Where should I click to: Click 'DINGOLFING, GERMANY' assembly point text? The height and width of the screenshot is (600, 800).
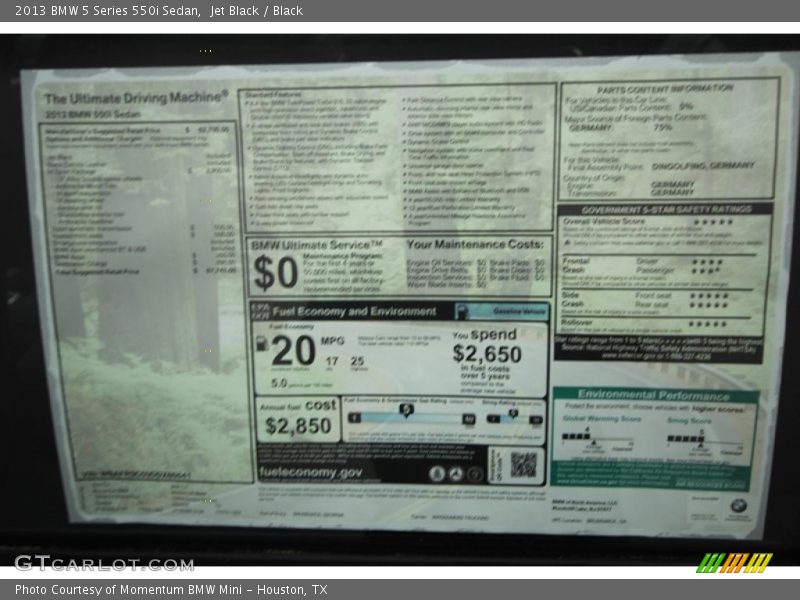click(703, 166)
